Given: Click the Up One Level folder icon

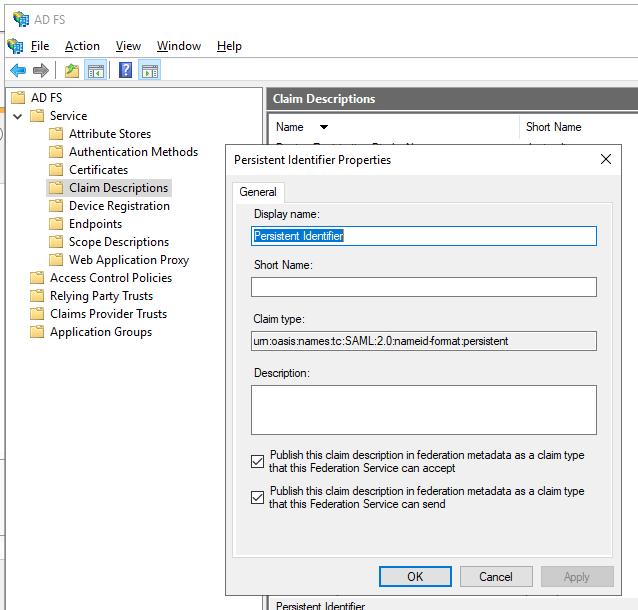Looking at the screenshot, I should point(72,70).
